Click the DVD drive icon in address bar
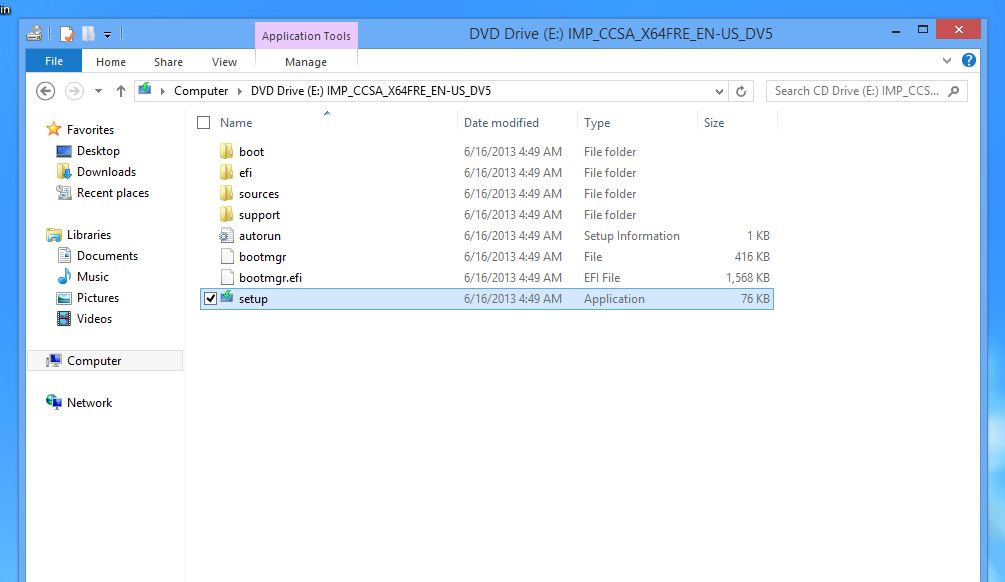Screen dimensions: 1005x582 point(145,89)
